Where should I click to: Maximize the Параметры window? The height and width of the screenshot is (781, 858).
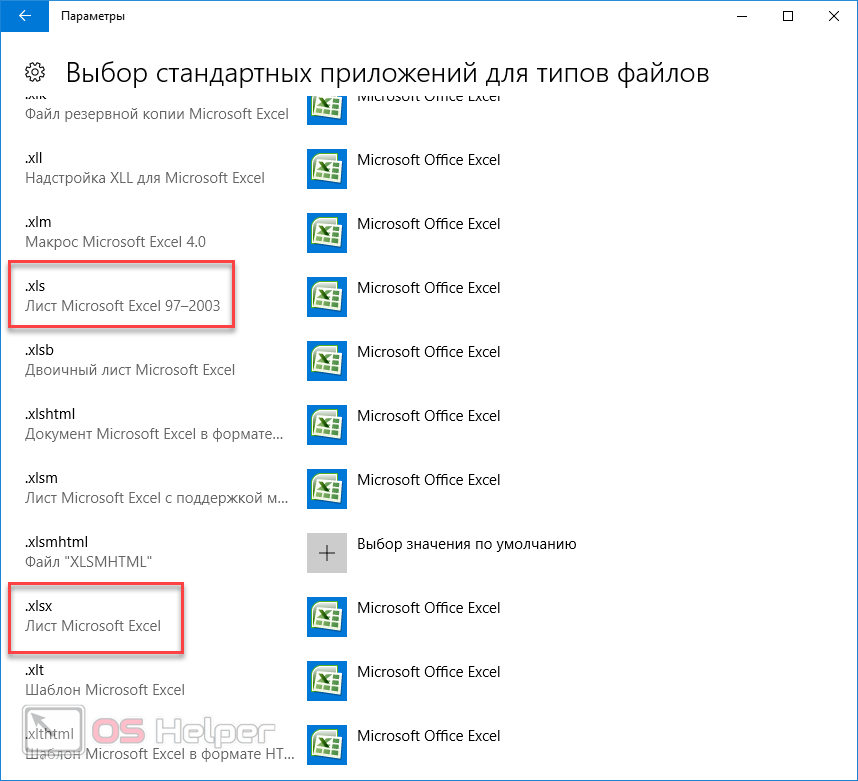tap(788, 16)
